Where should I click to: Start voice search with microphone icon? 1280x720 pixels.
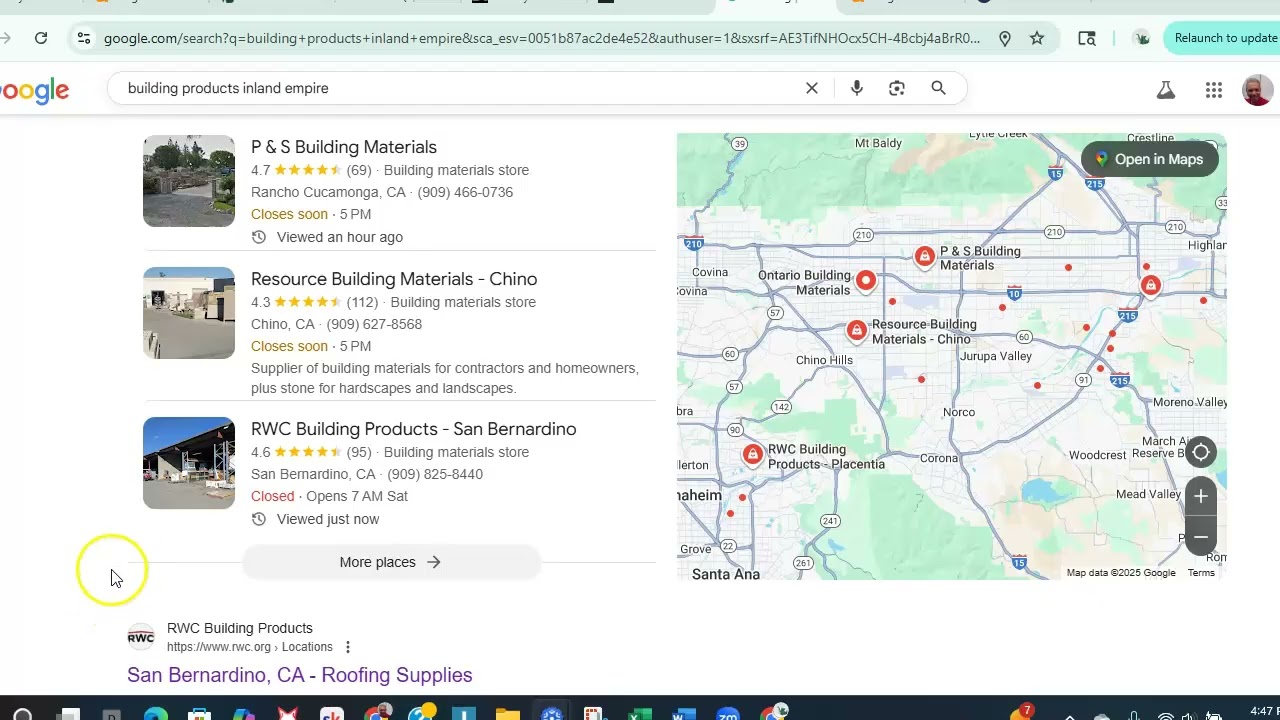coord(857,88)
